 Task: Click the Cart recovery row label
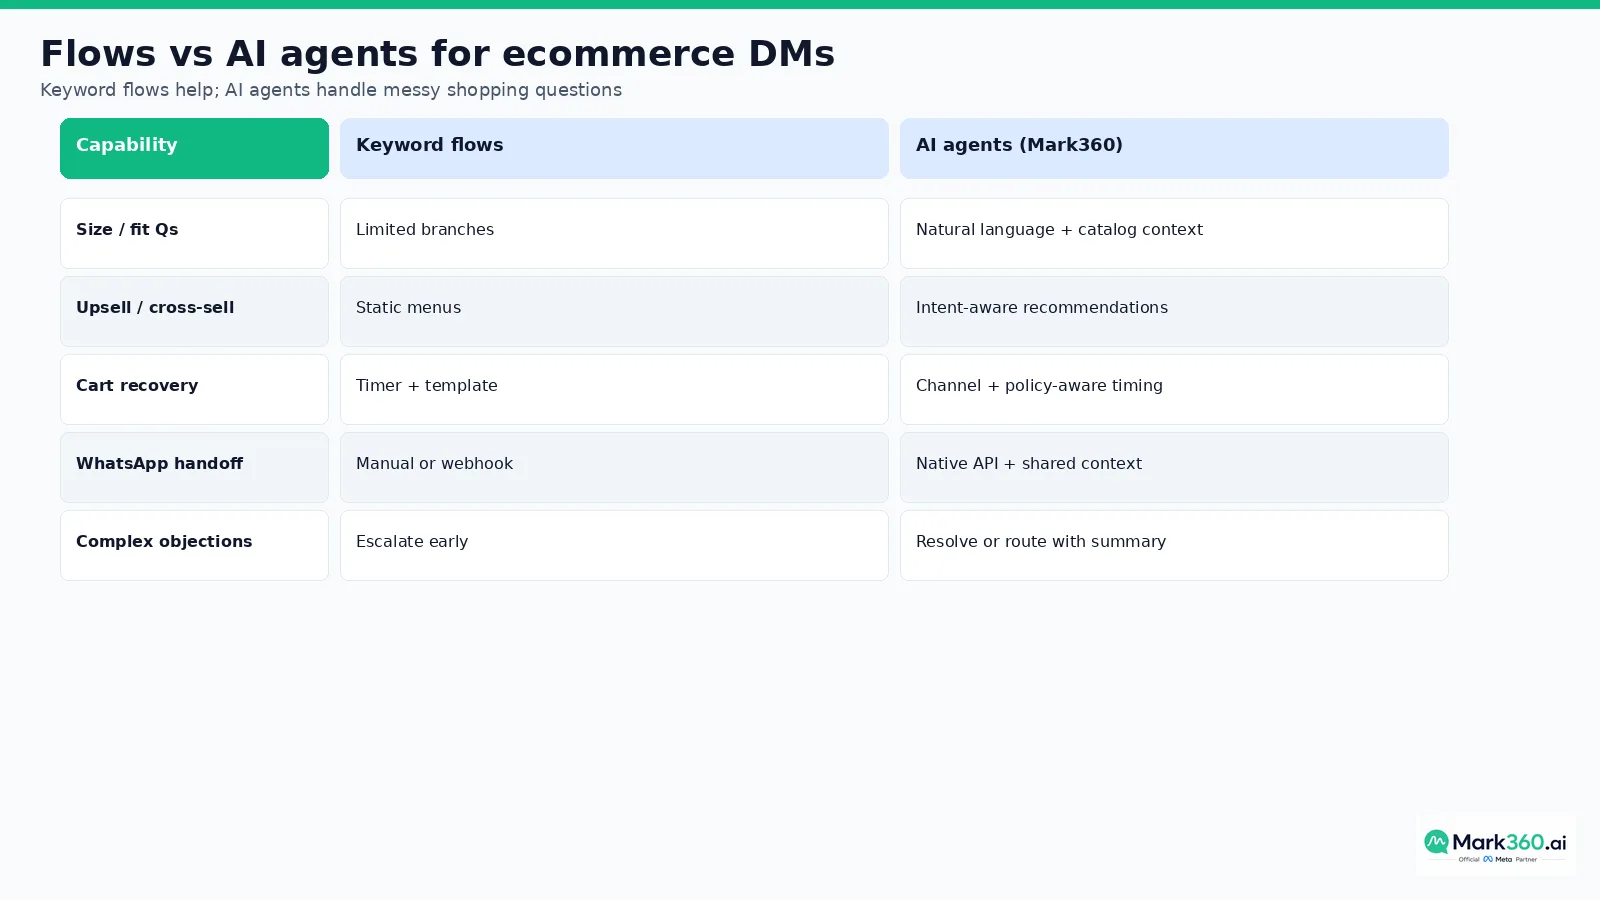(194, 389)
